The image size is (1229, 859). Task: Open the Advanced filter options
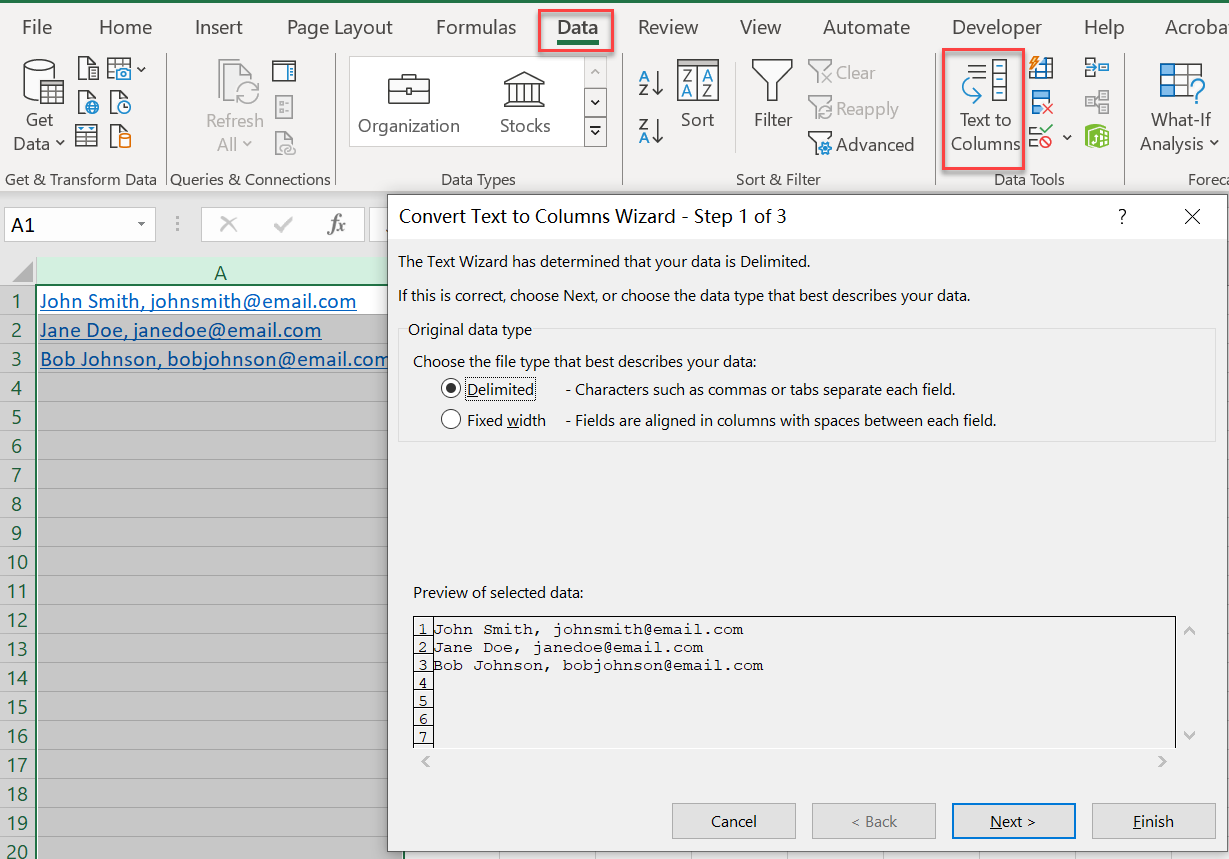point(861,145)
